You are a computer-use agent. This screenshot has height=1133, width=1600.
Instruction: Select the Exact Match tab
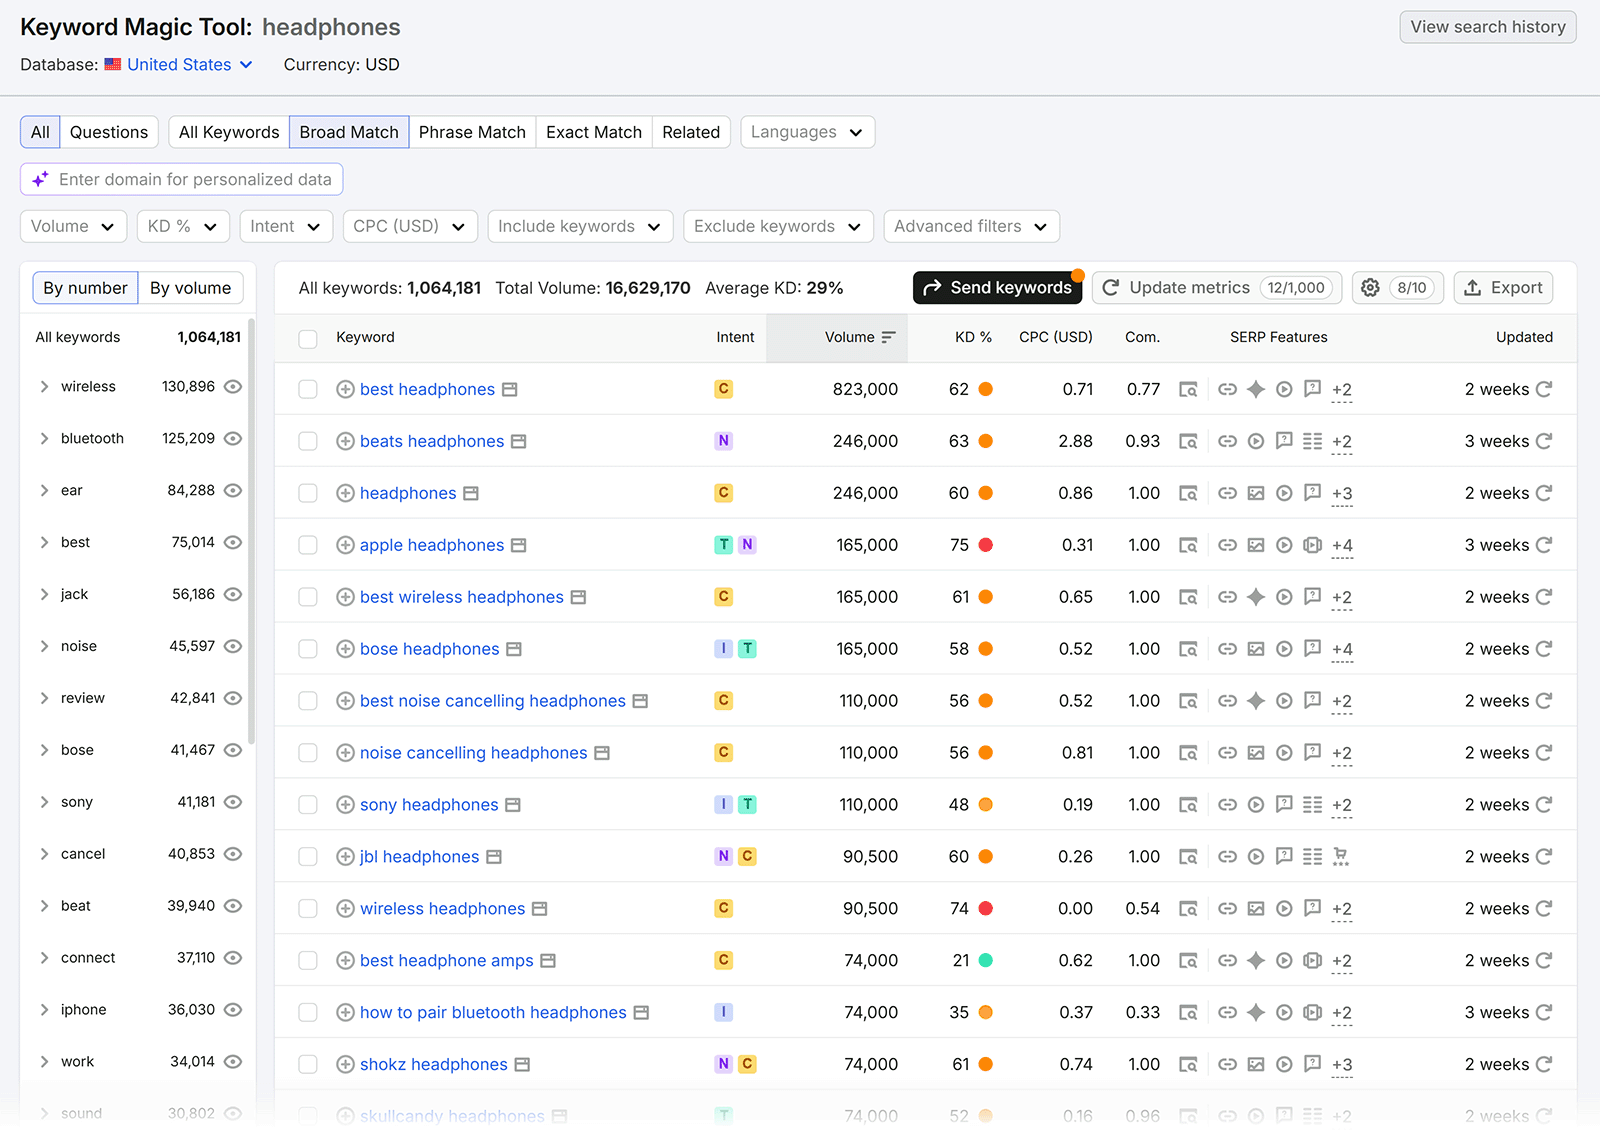[x=594, y=132]
